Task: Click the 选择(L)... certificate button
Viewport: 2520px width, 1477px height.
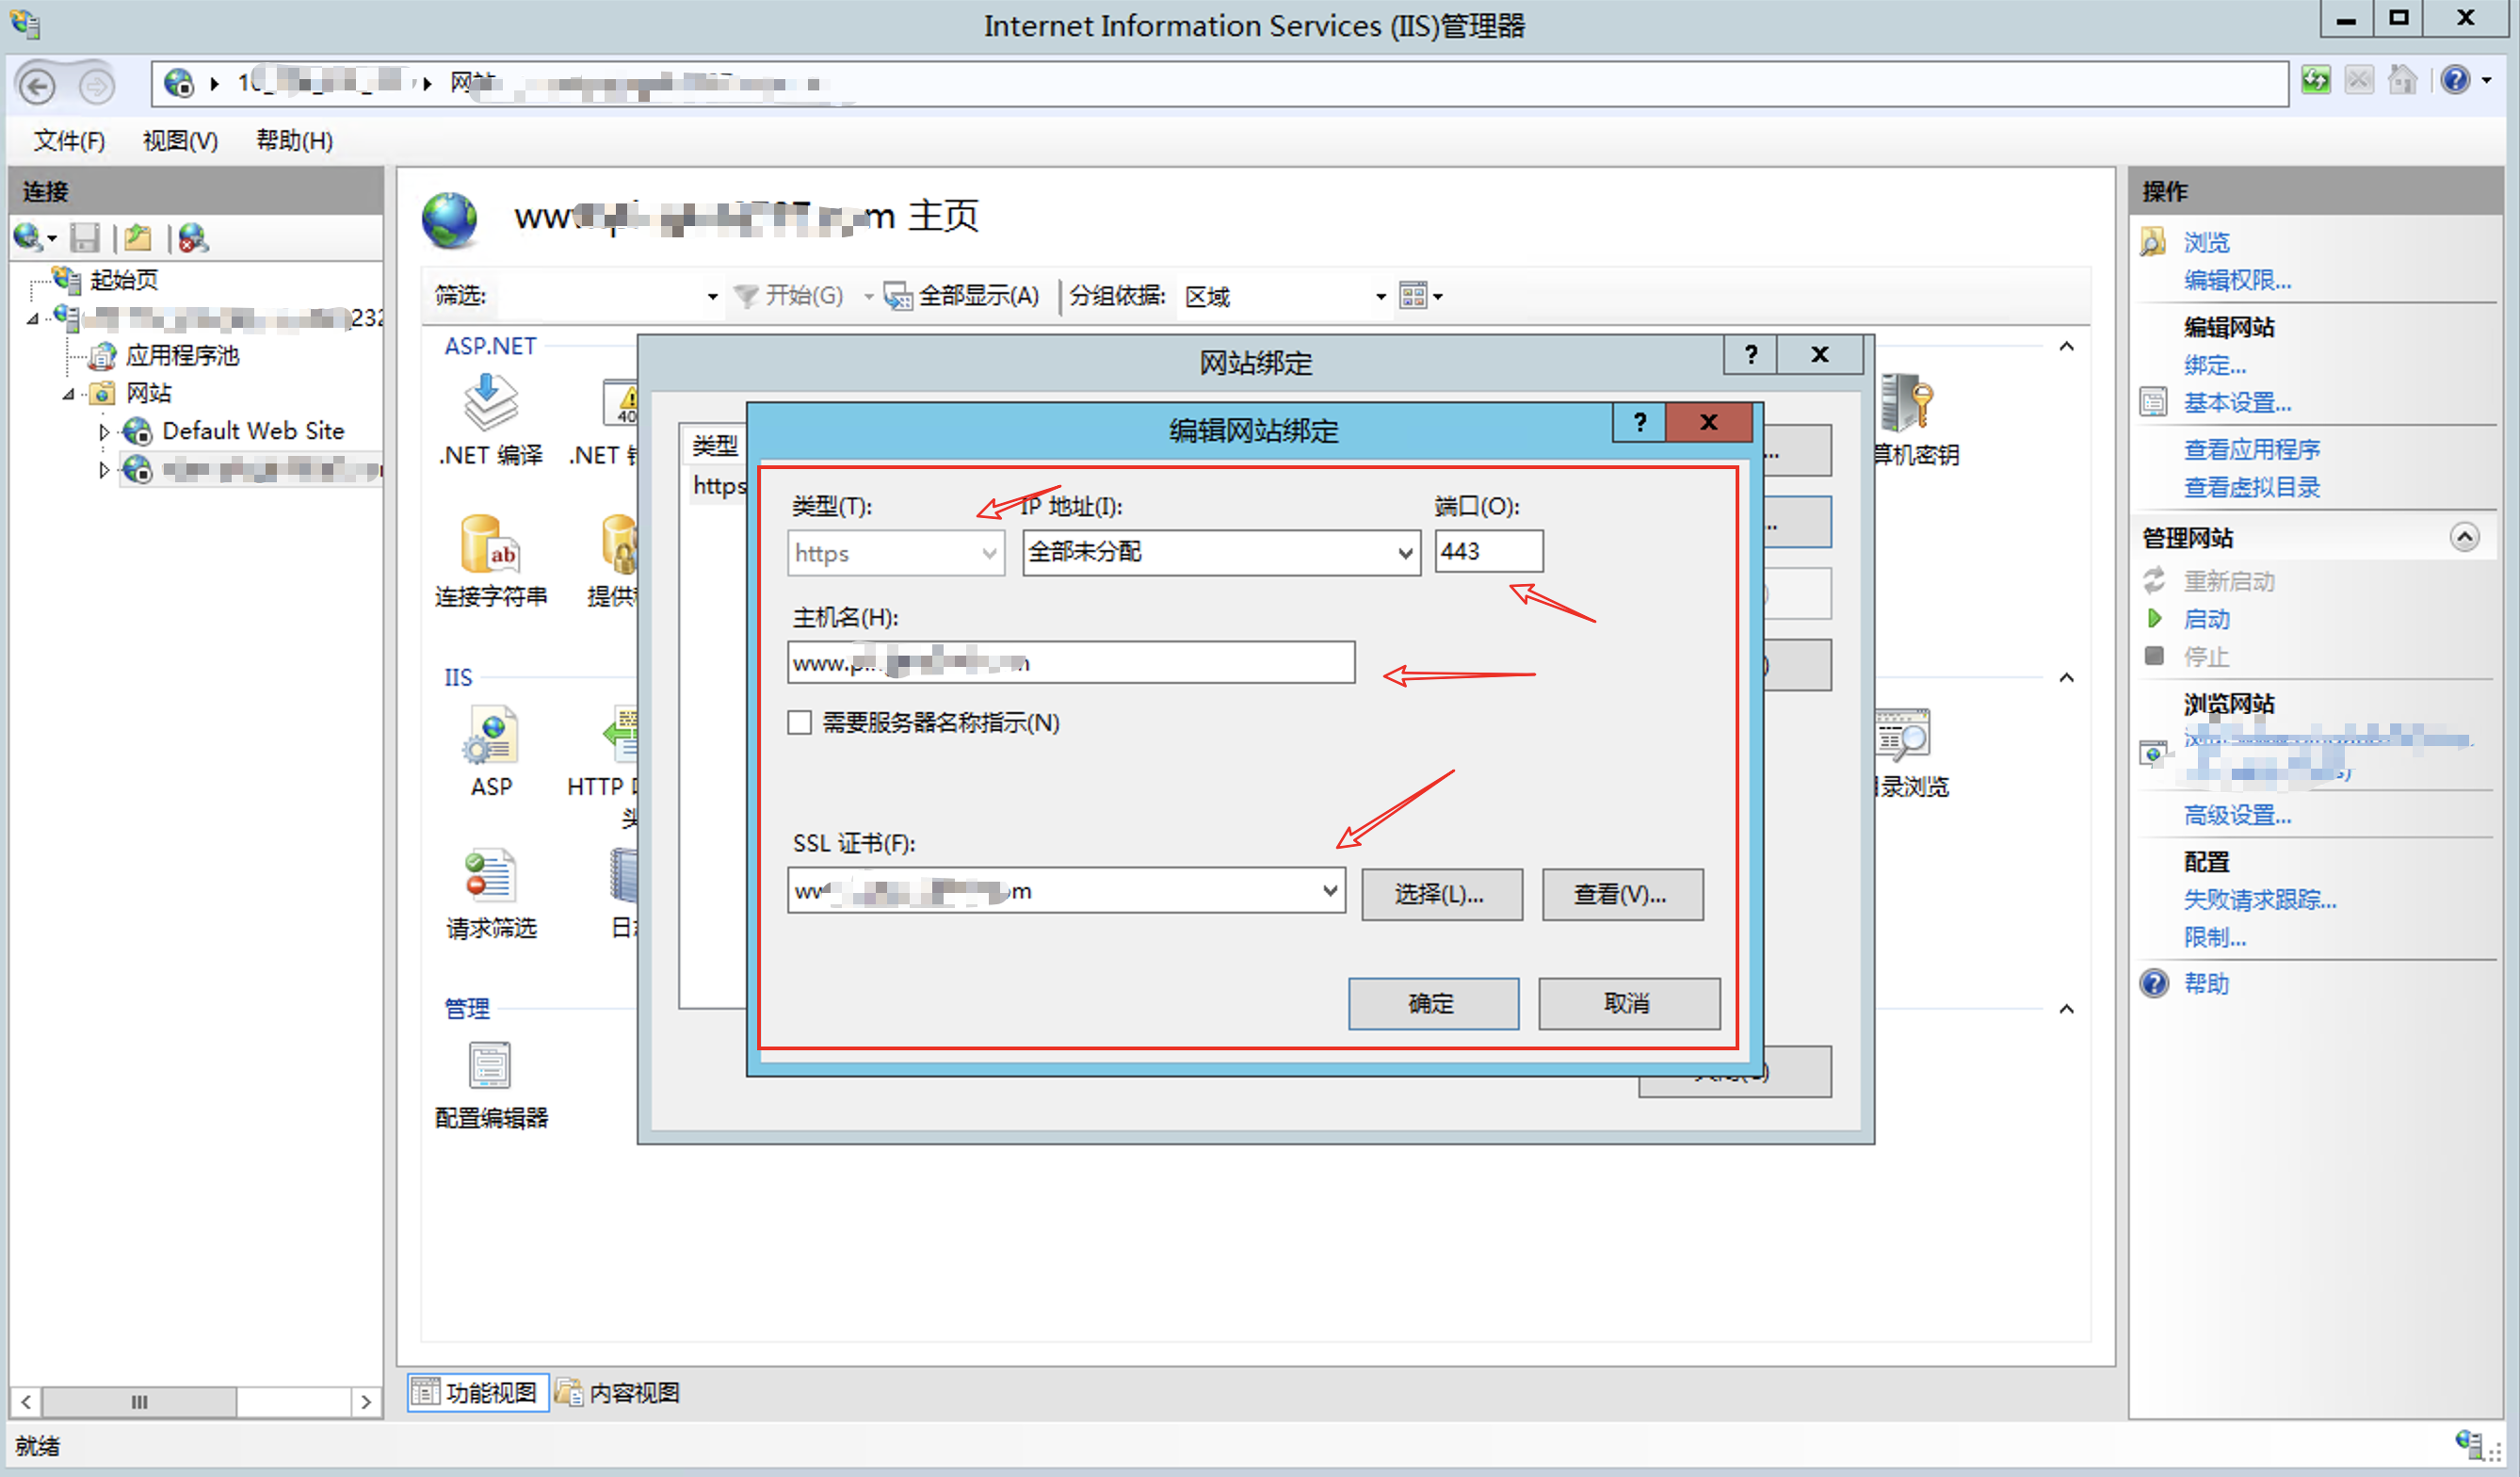Action: tap(1441, 894)
